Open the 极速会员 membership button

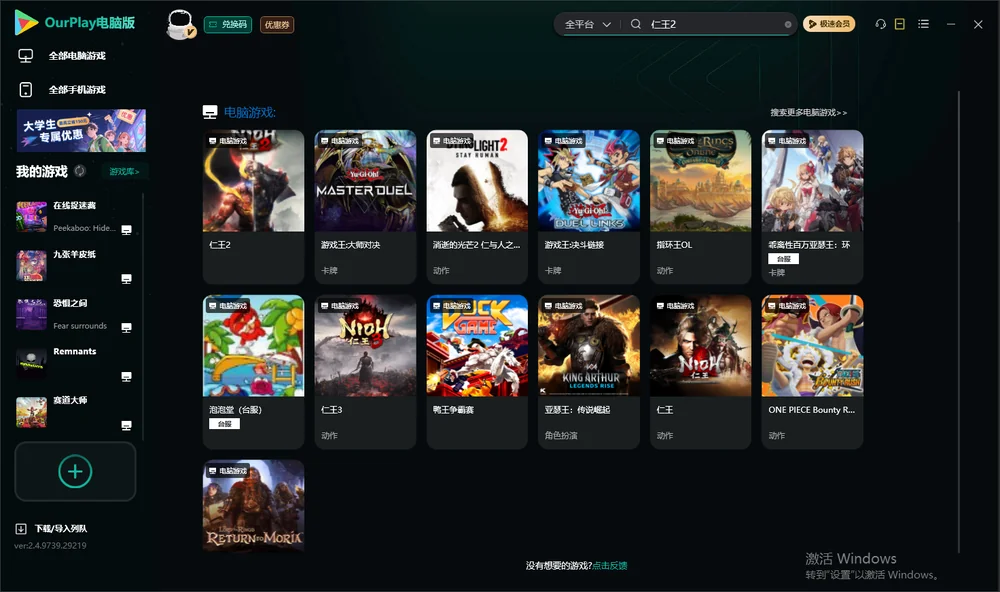(x=828, y=24)
